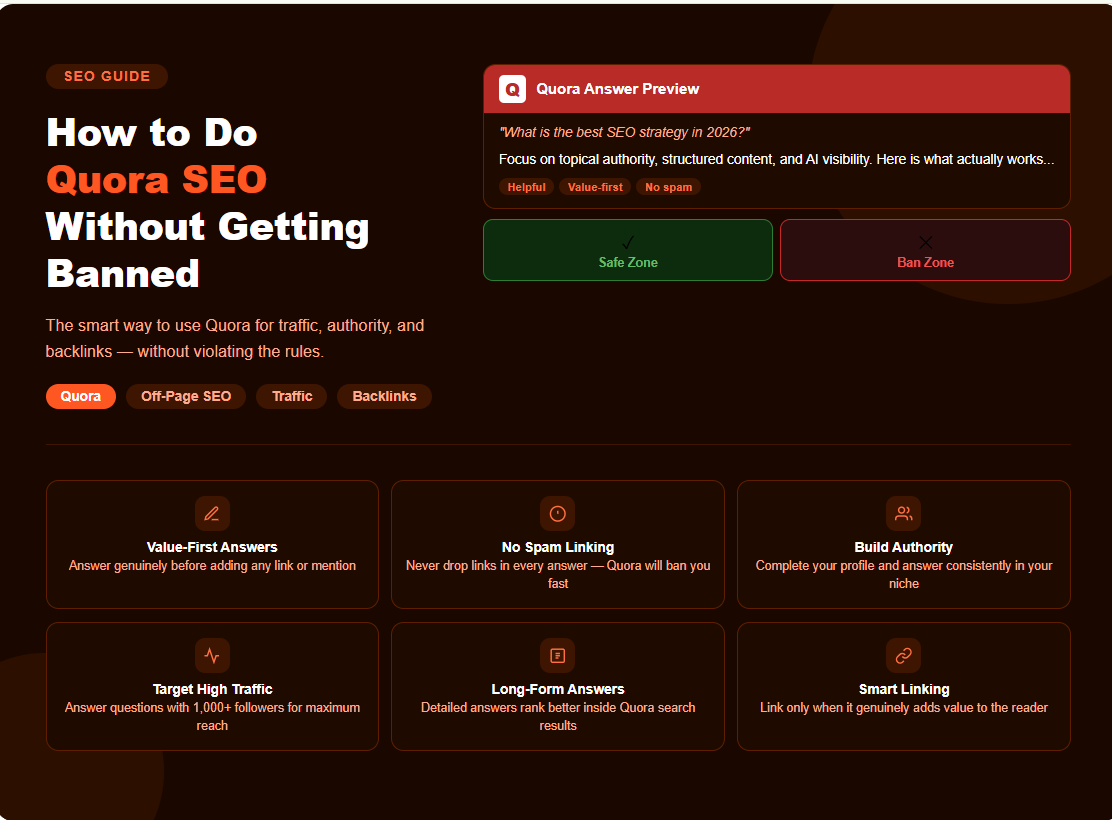Click the No spam tag
This screenshot has height=820, width=1112.
[x=668, y=186]
